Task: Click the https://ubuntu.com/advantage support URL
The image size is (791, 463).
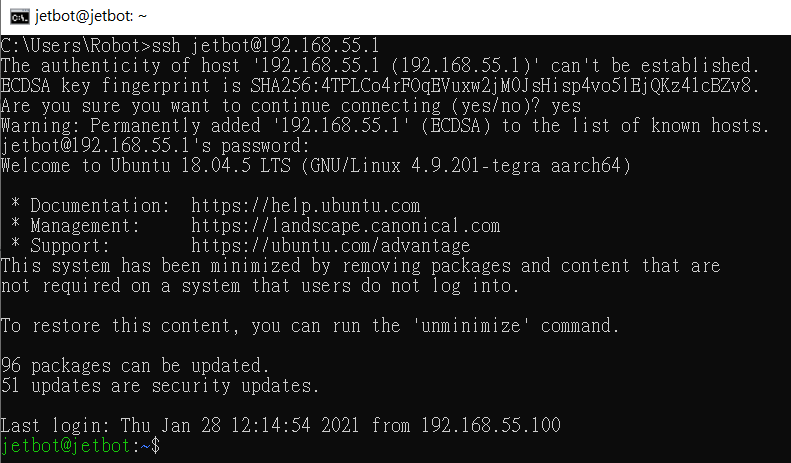Action: 330,246
